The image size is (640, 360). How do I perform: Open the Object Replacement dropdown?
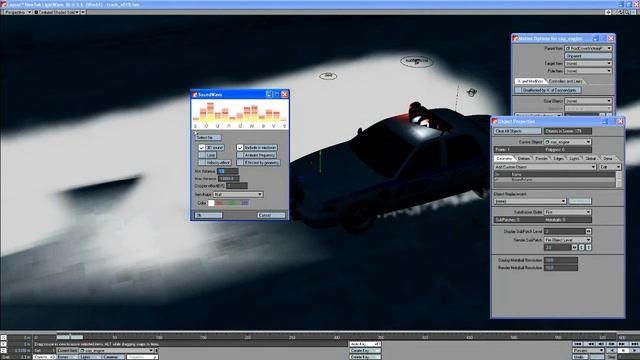click(x=530, y=201)
